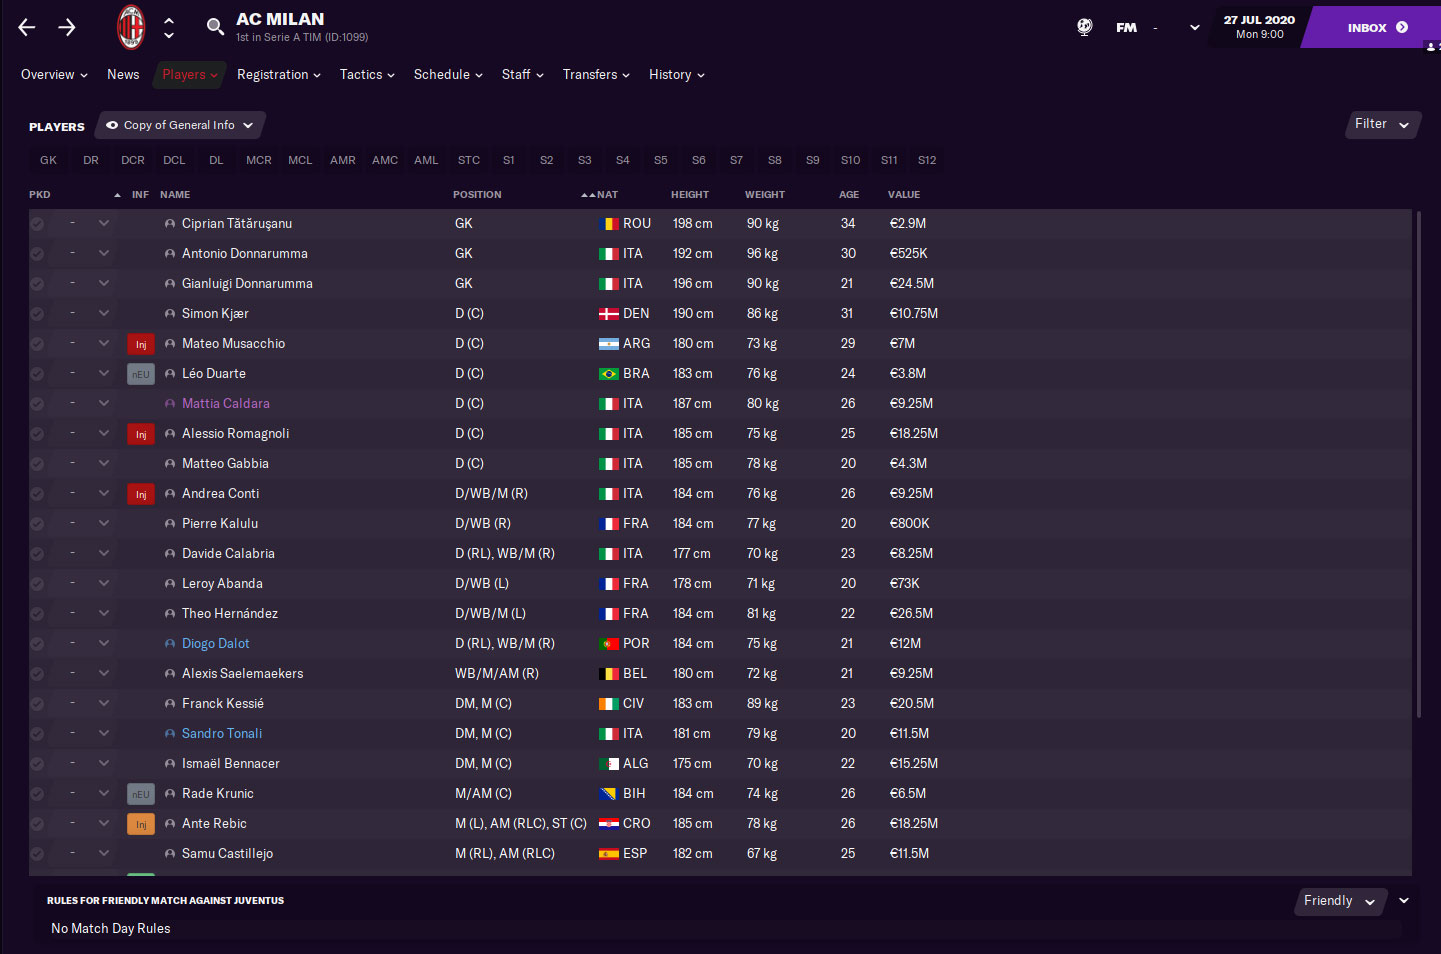
Task: Toggle pick checkbox for Sandro Tonali
Action: [37, 734]
